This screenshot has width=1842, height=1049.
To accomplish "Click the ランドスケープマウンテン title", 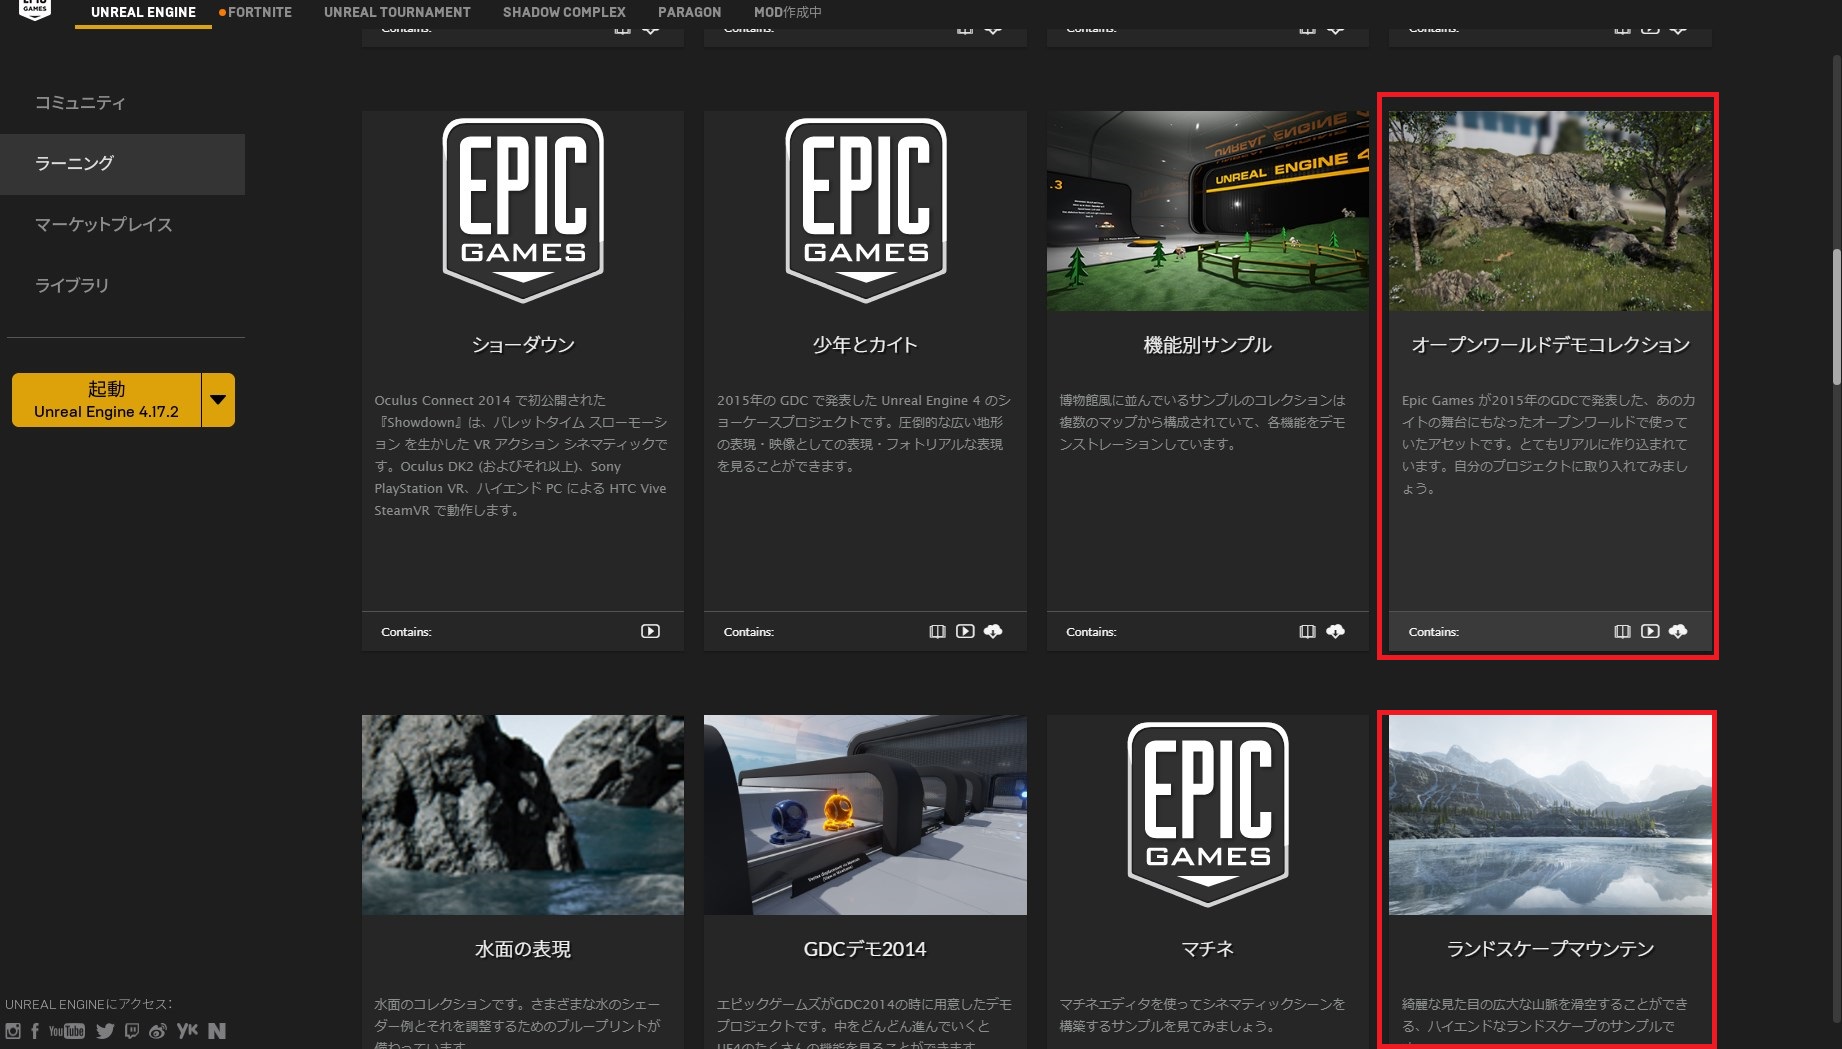I will 1550,949.
